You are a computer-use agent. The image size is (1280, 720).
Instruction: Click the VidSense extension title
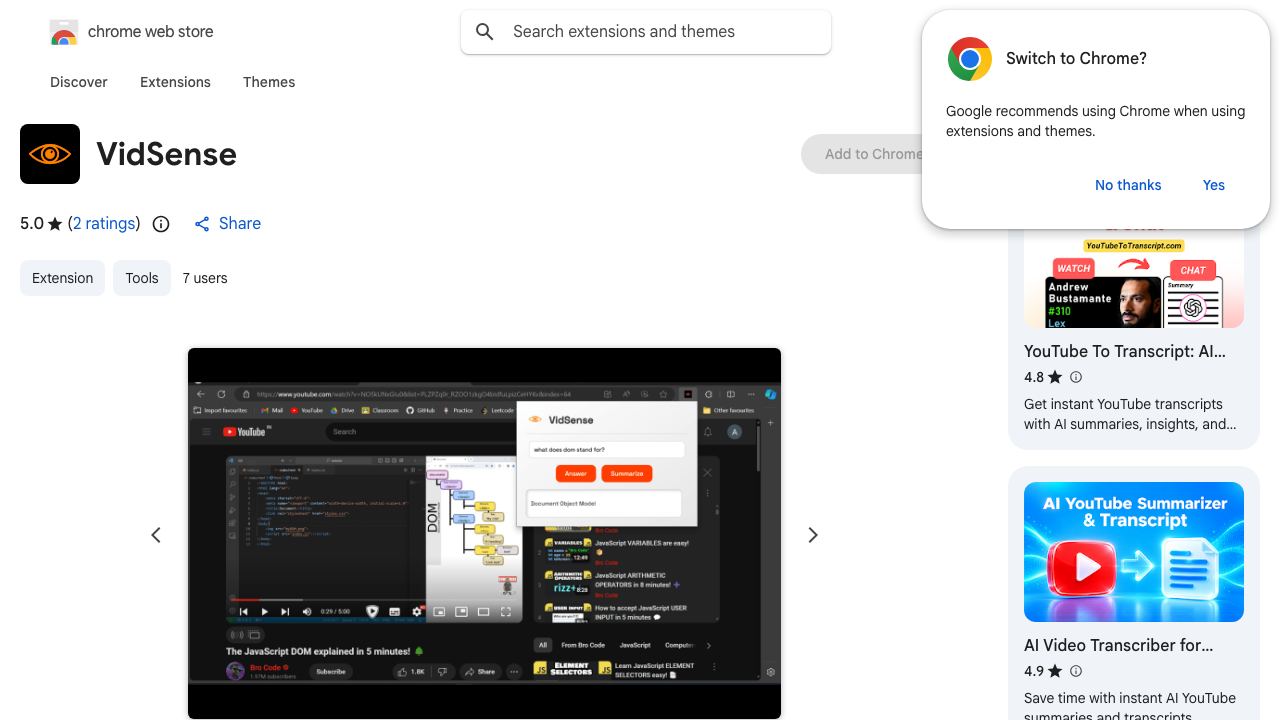point(167,154)
